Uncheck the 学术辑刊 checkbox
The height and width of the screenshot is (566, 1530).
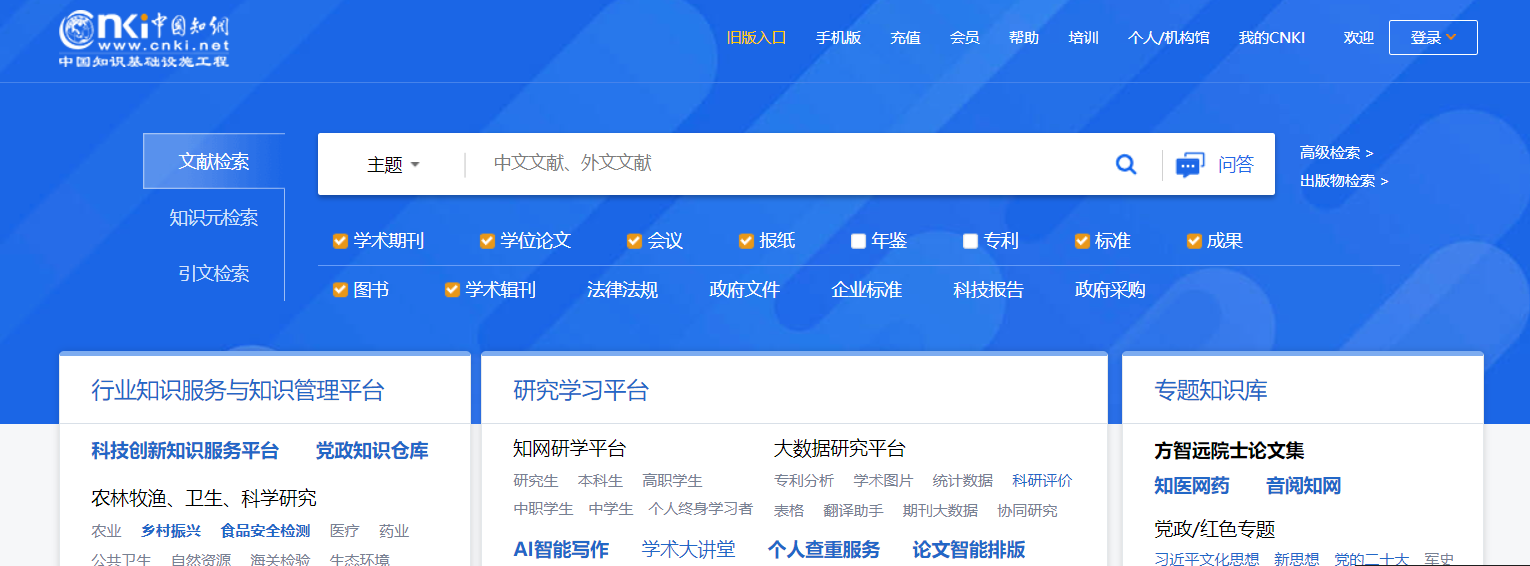tap(452, 290)
